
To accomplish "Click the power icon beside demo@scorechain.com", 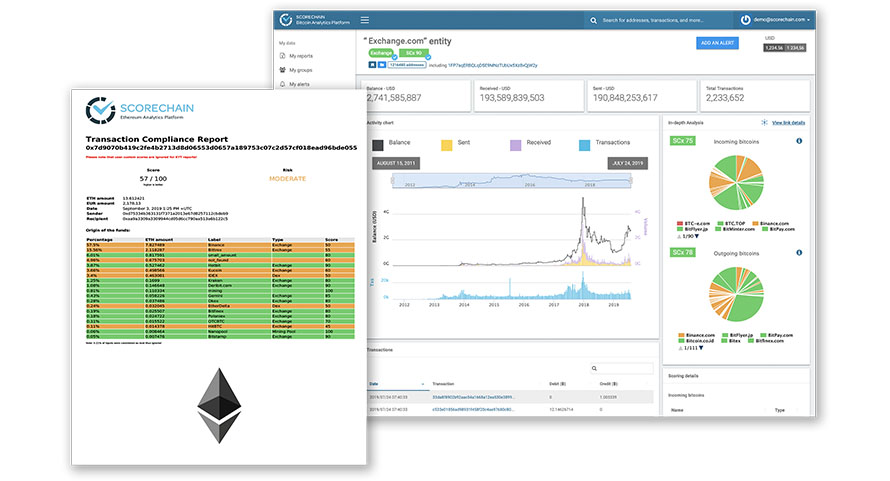I will coord(746,20).
